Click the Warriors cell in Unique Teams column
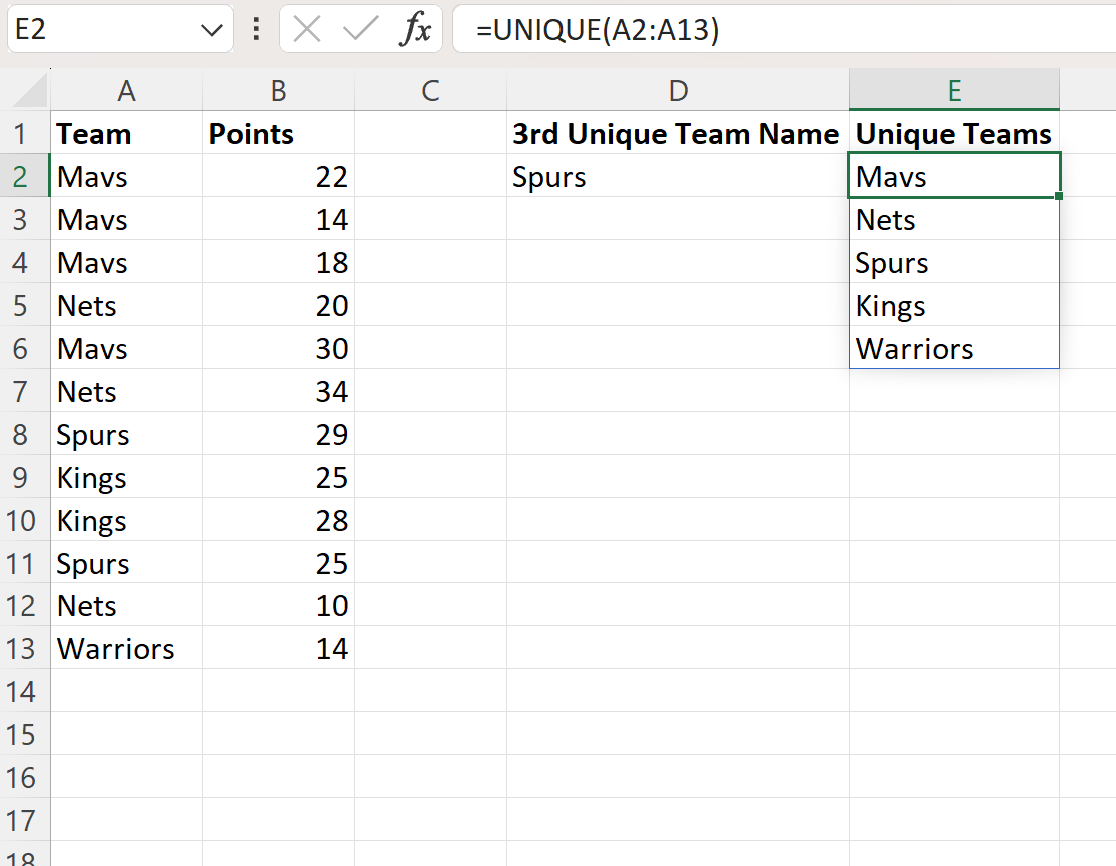Image resolution: width=1116 pixels, height=866 pixels. [x=953, y=349]
